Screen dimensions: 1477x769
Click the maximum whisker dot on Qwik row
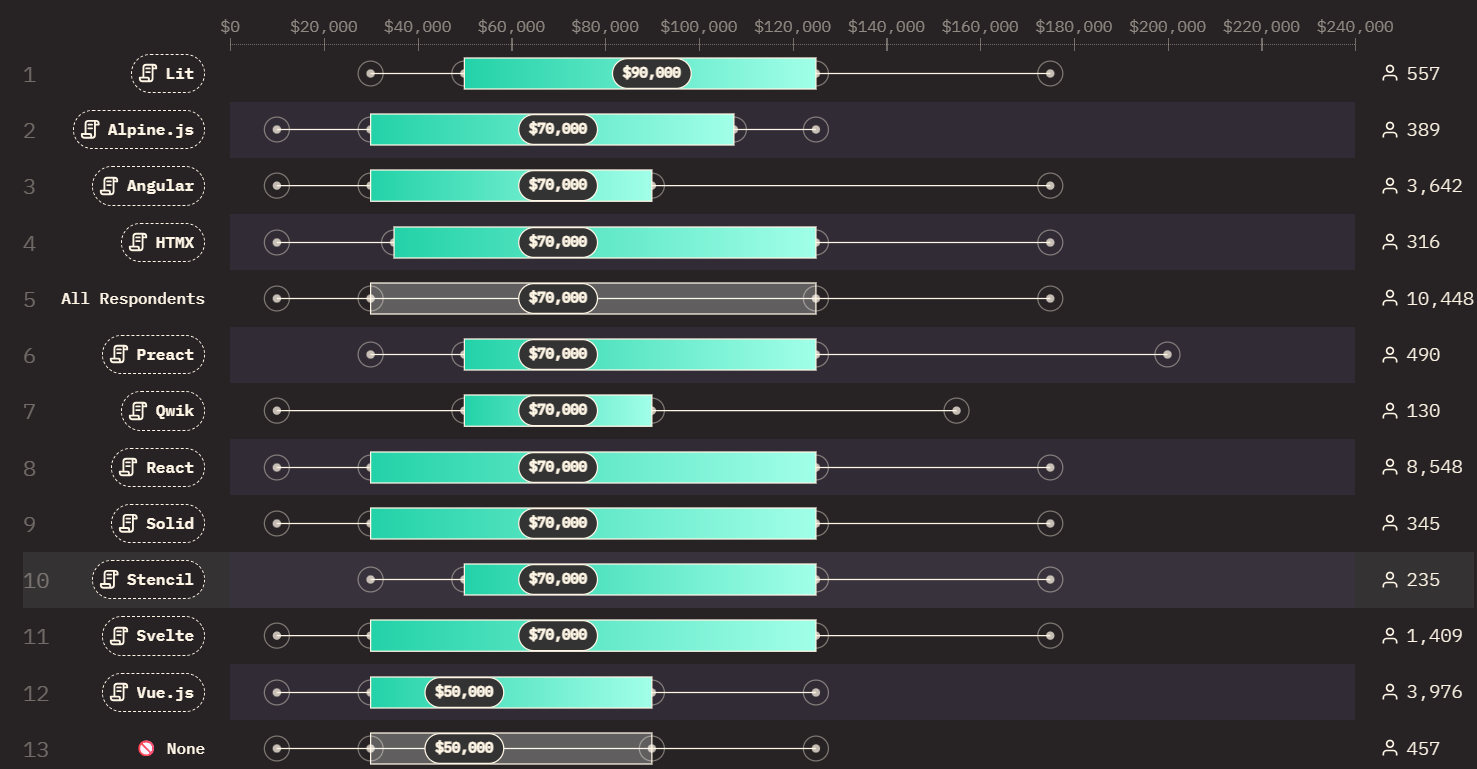coord(956,411)
